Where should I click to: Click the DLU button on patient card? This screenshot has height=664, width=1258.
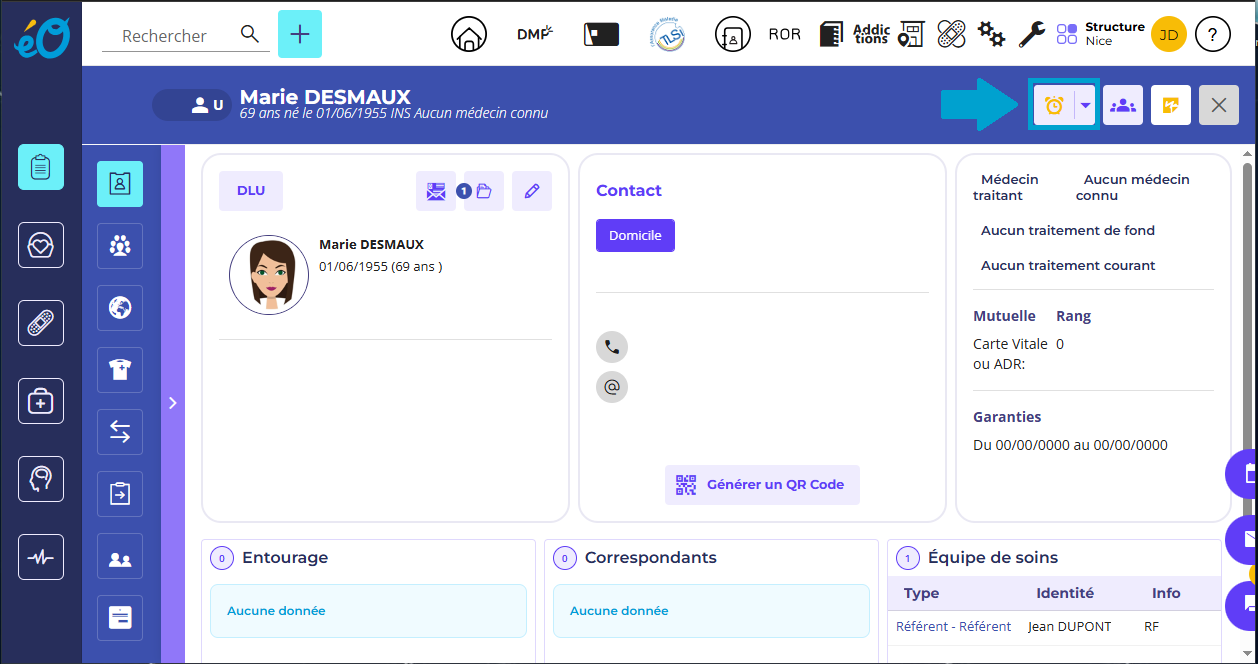point(251,191)
